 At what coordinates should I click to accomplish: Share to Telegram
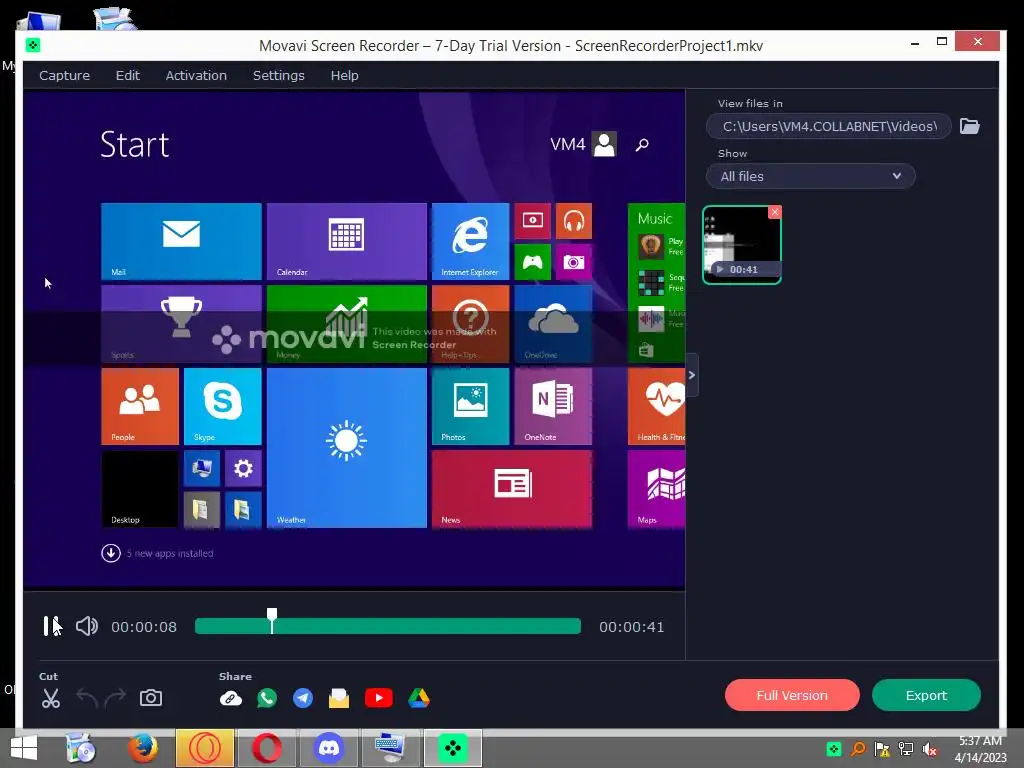303,698
